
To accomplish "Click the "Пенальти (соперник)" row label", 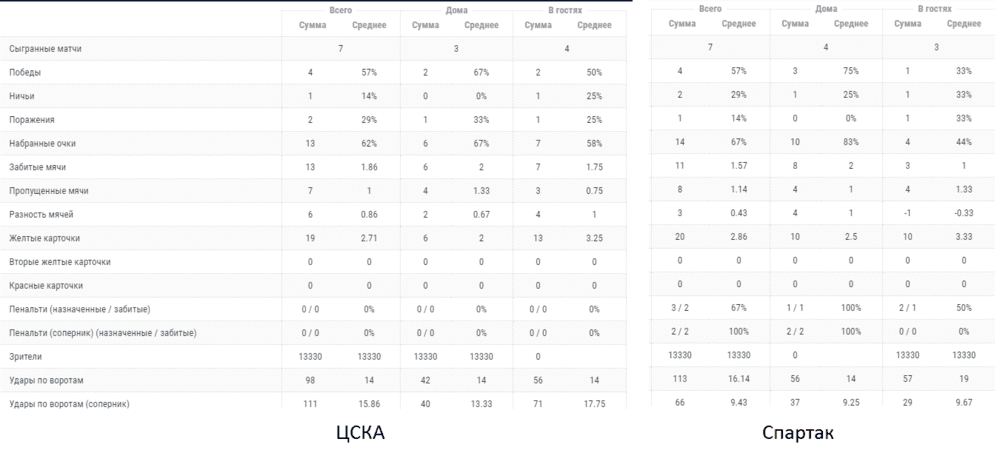I will pos(102,332).
